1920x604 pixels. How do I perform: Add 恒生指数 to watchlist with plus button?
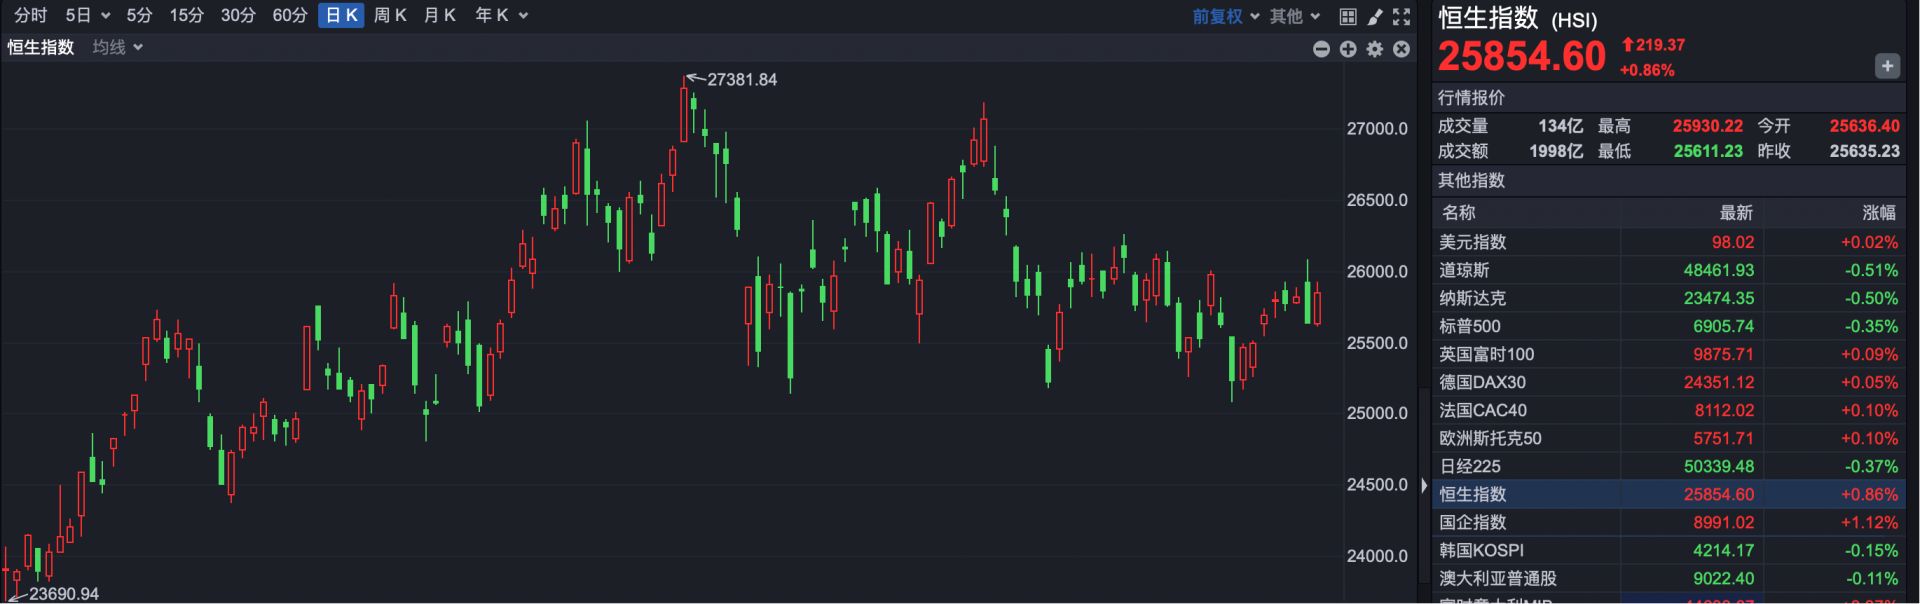1886,66
